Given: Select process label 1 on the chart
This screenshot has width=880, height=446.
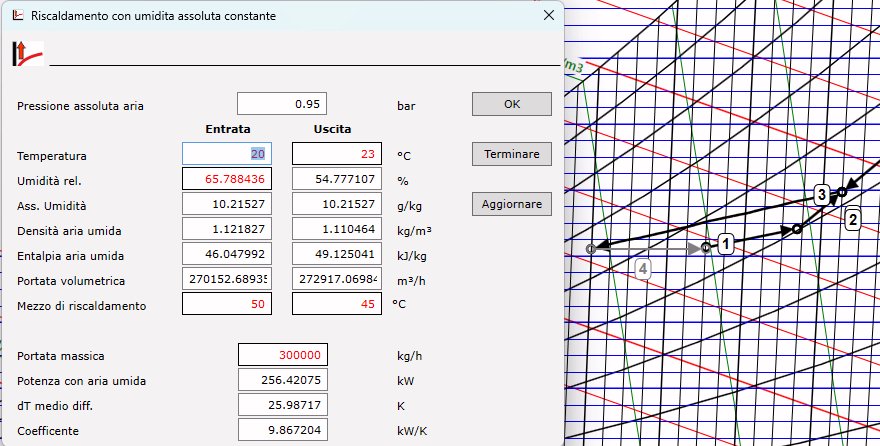Looking at the screenshot, I should pyautogui.click(x=726, y=243).
